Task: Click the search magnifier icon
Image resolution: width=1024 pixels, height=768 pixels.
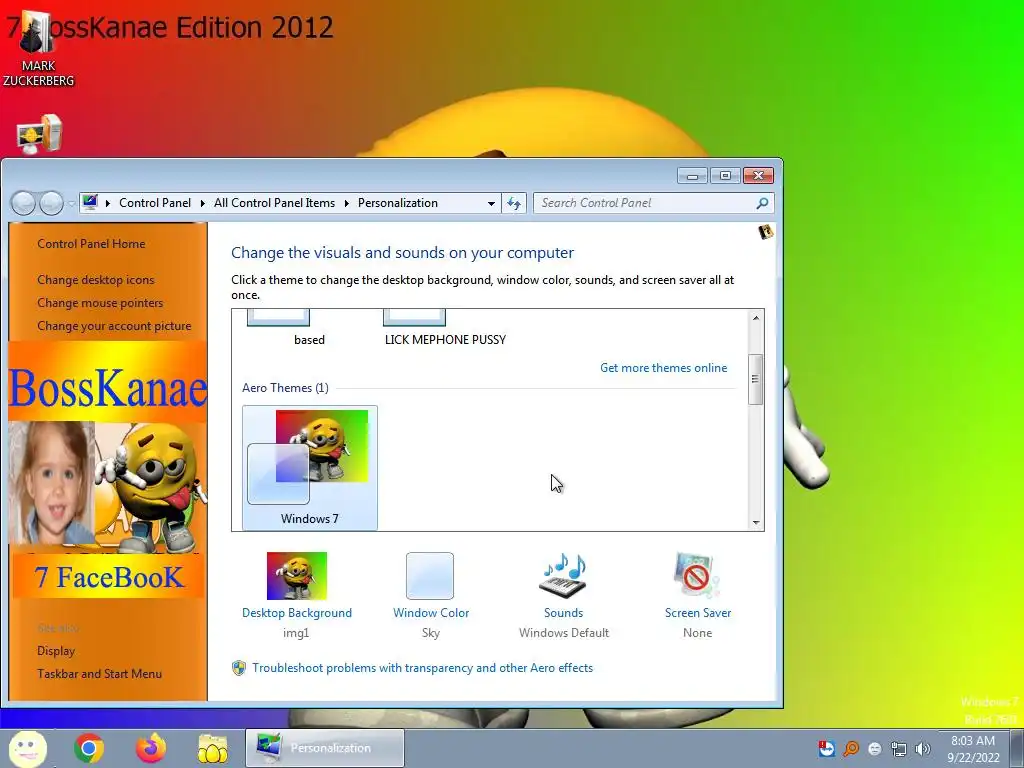Action: click(762, 204)
